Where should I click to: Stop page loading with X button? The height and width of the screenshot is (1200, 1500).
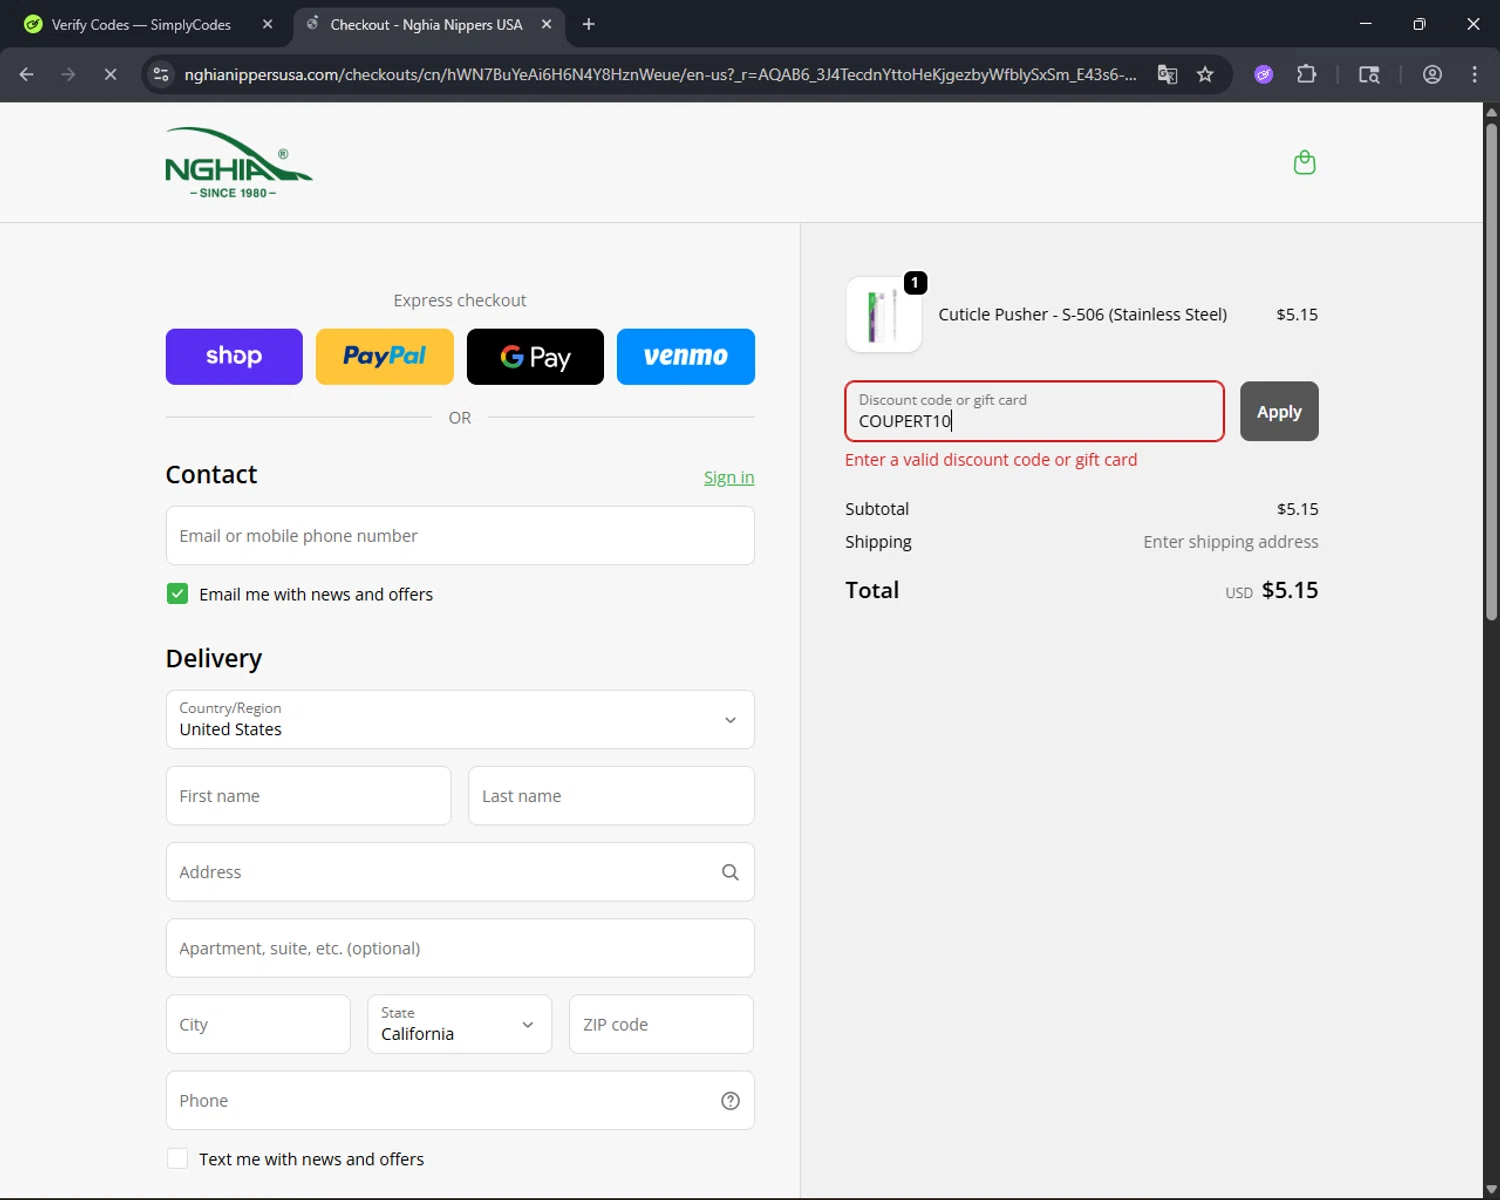110,74
